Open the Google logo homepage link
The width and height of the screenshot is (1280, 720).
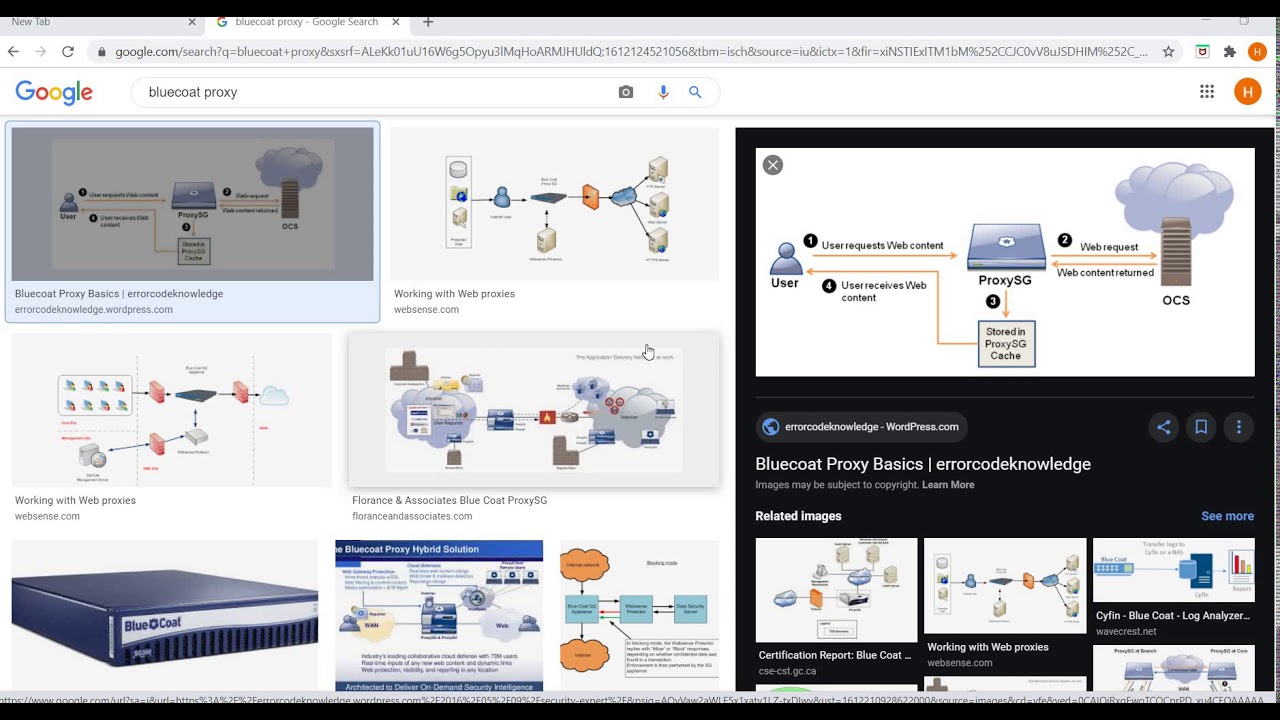coord(54,92)
